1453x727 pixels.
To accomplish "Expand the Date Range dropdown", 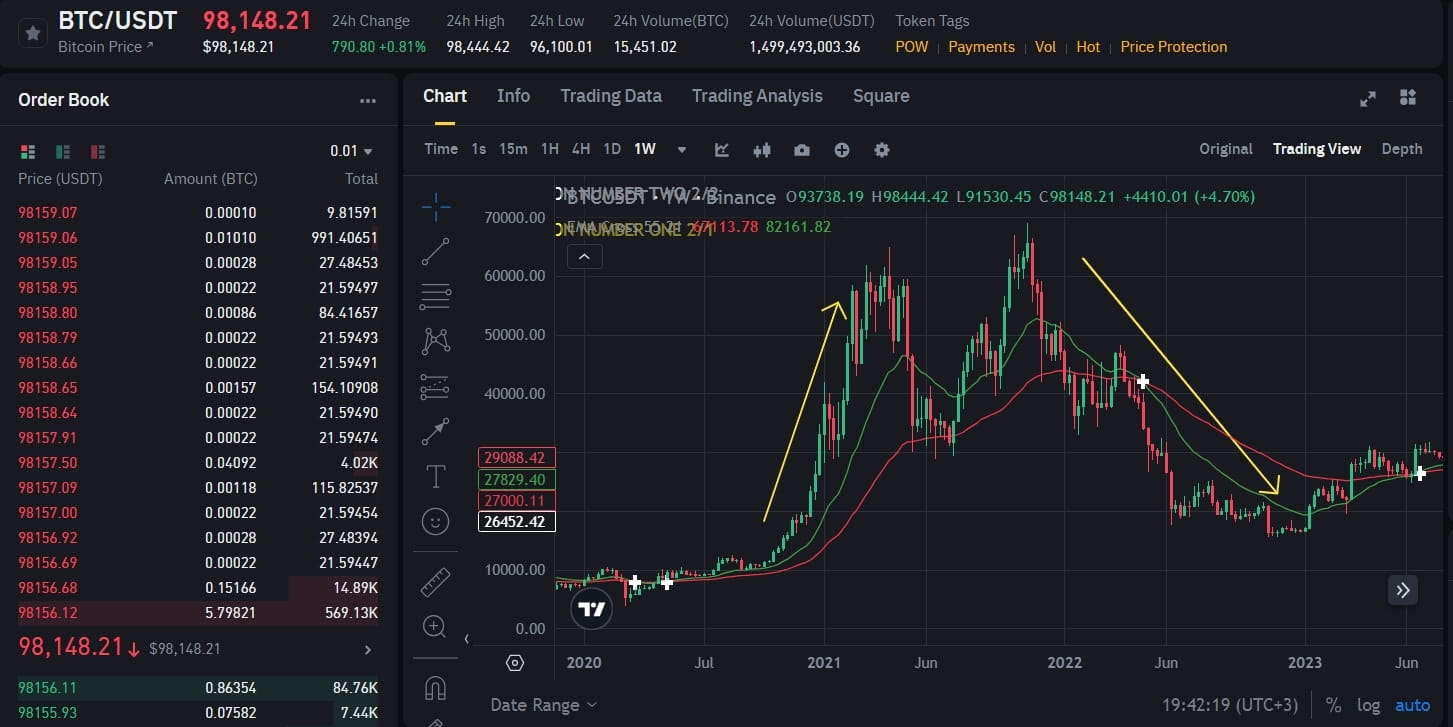I will click(543, 705).
